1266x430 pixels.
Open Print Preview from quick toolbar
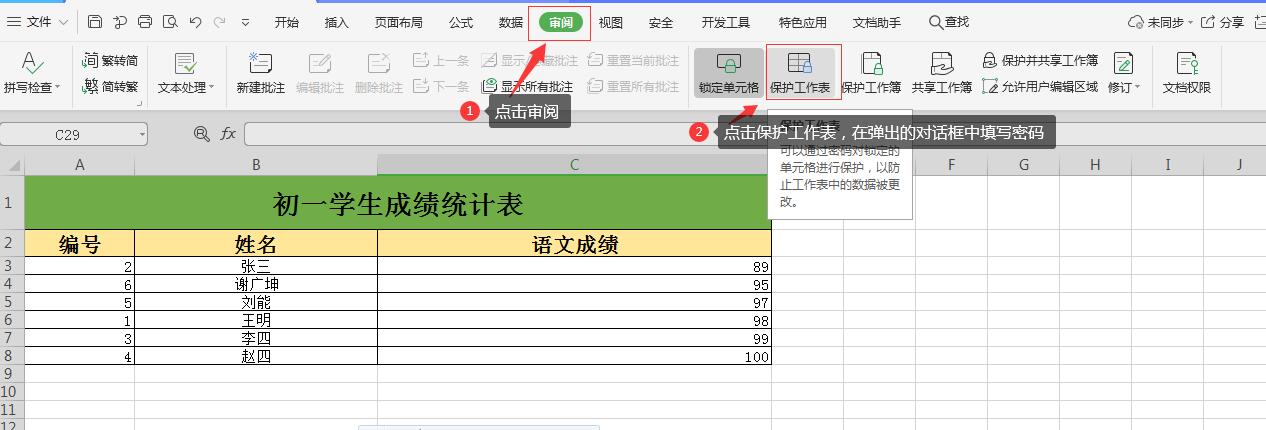pos(170,22)
